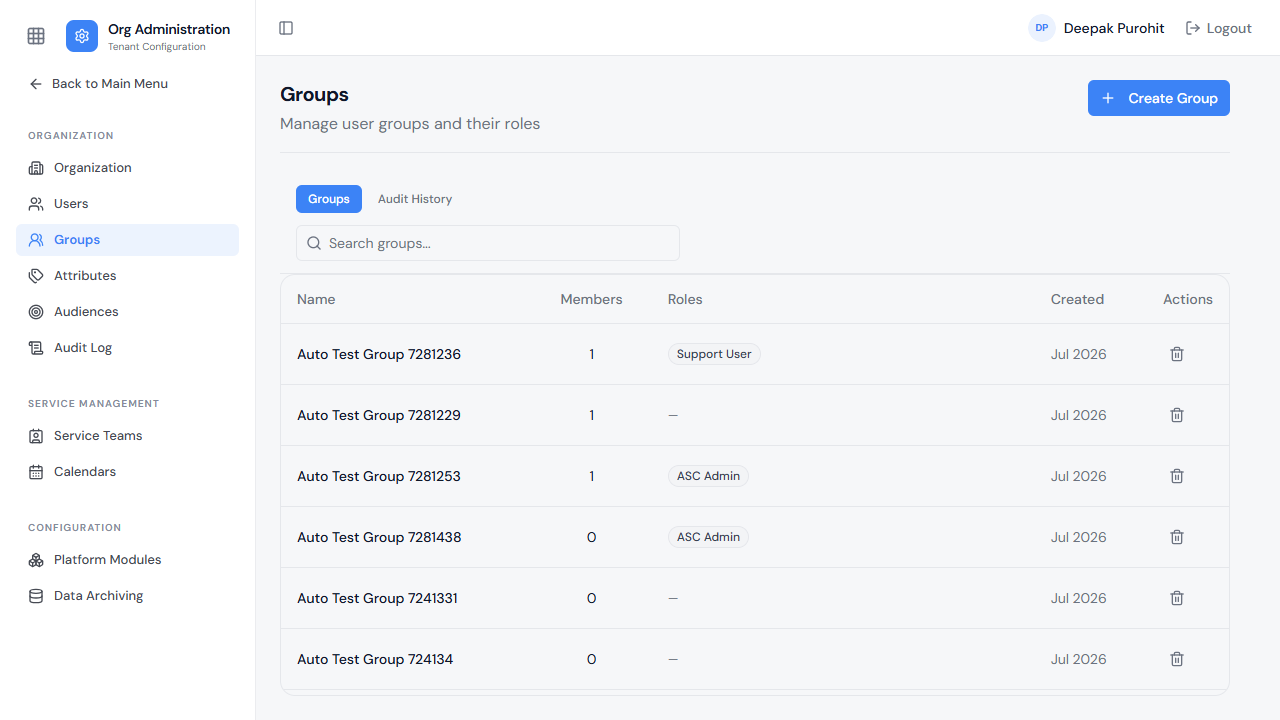Click the Calendars icon
The width and height of the screenshot is (1280, 720).
pyautogui.click(x=36, y=472)
